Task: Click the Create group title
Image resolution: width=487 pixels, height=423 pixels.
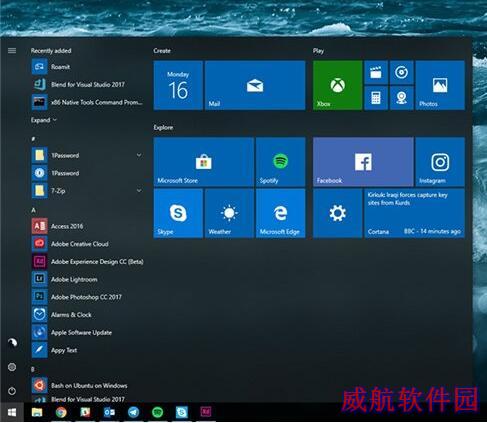Action: click(162, 51)
